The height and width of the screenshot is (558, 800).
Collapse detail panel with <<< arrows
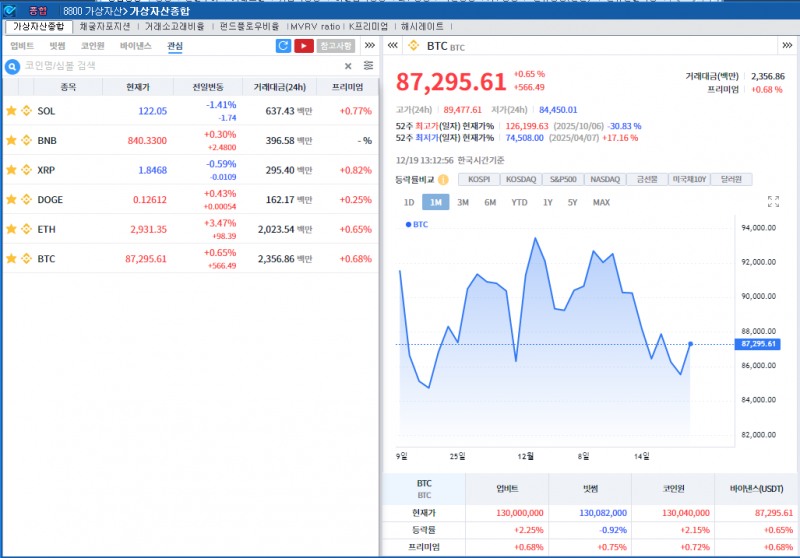click(x=393, y=46)
